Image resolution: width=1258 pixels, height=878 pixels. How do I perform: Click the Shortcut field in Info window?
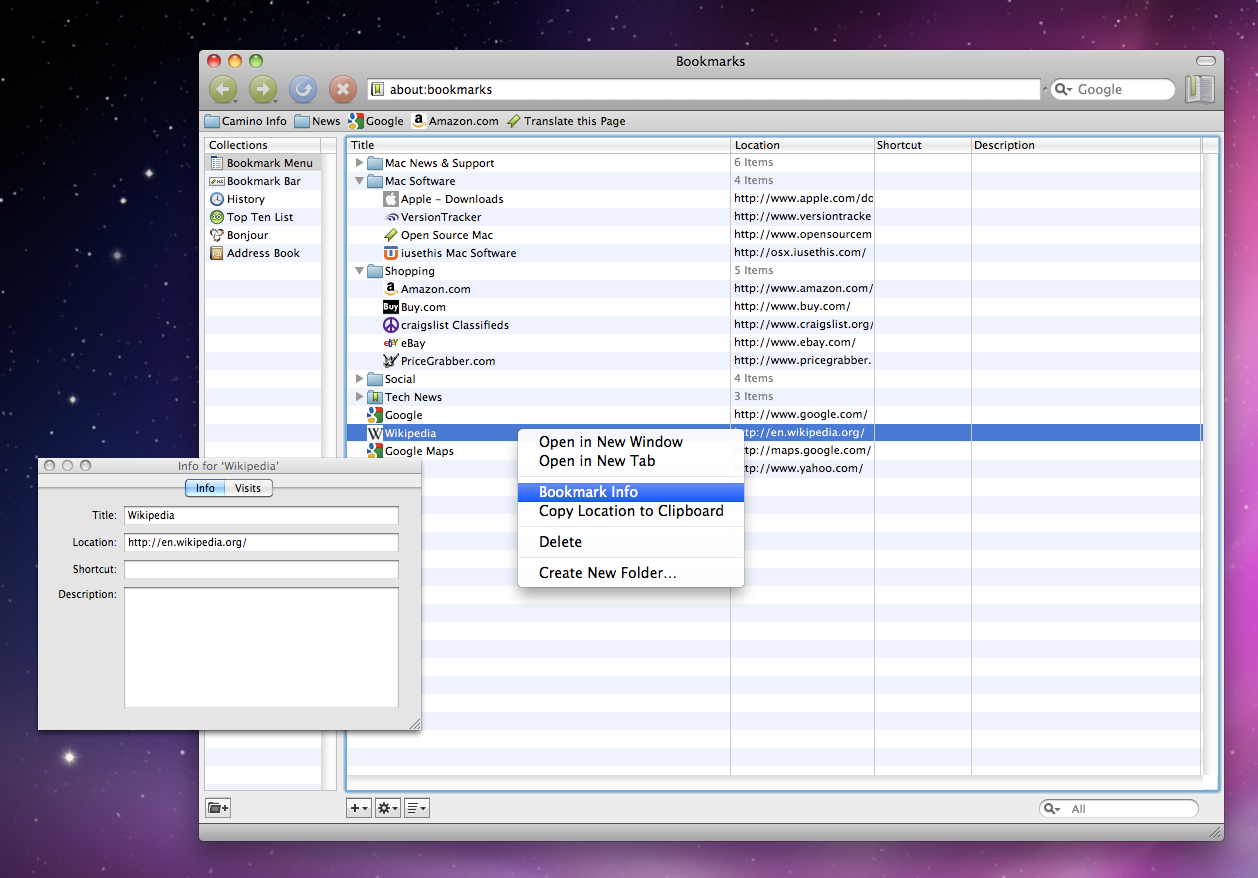261,569
